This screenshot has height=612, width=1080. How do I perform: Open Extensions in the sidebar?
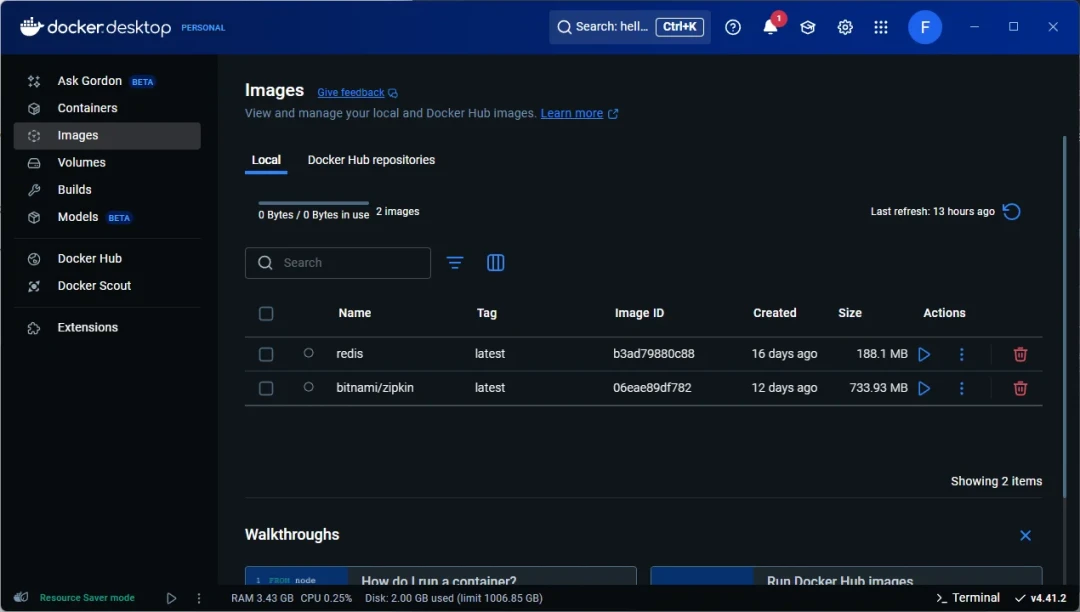(x=107, y=328)
